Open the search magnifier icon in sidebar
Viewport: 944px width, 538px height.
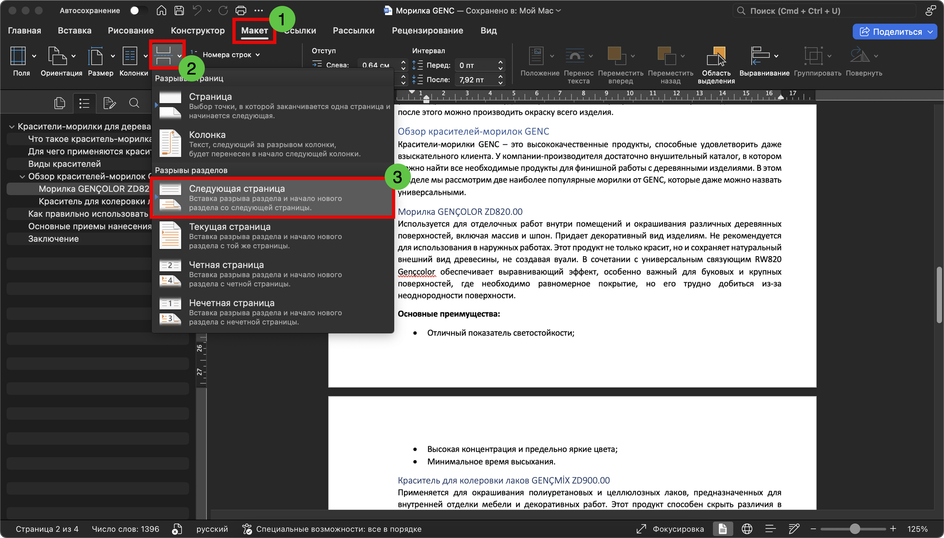click(x=134, y=104)
